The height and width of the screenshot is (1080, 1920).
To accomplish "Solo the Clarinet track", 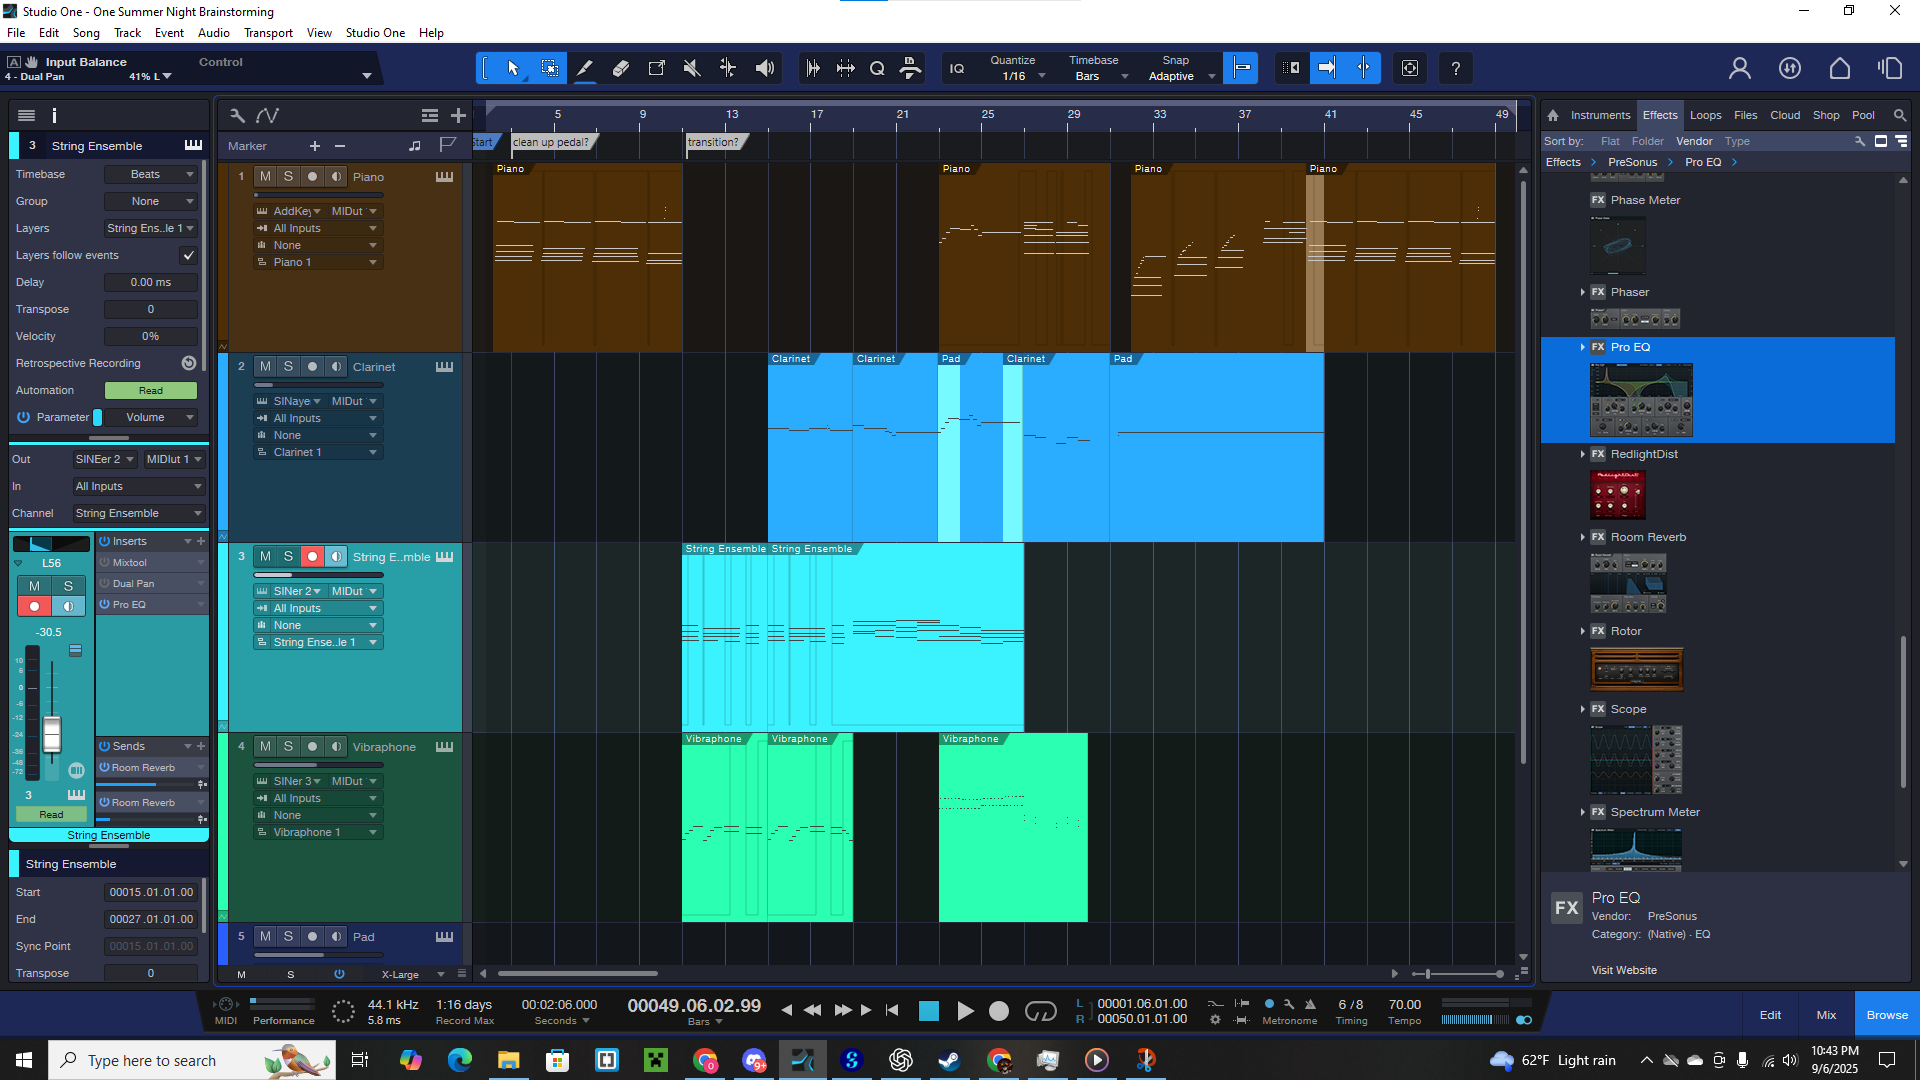I will 288,366.
